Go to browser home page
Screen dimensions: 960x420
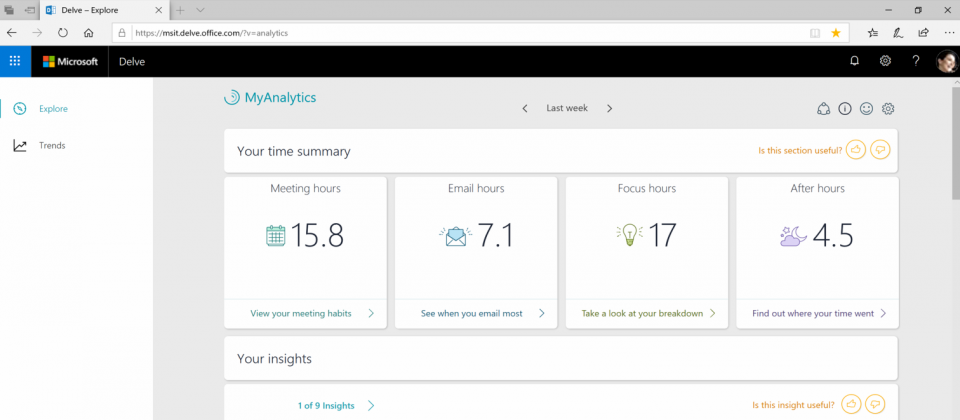click(88, 33)
